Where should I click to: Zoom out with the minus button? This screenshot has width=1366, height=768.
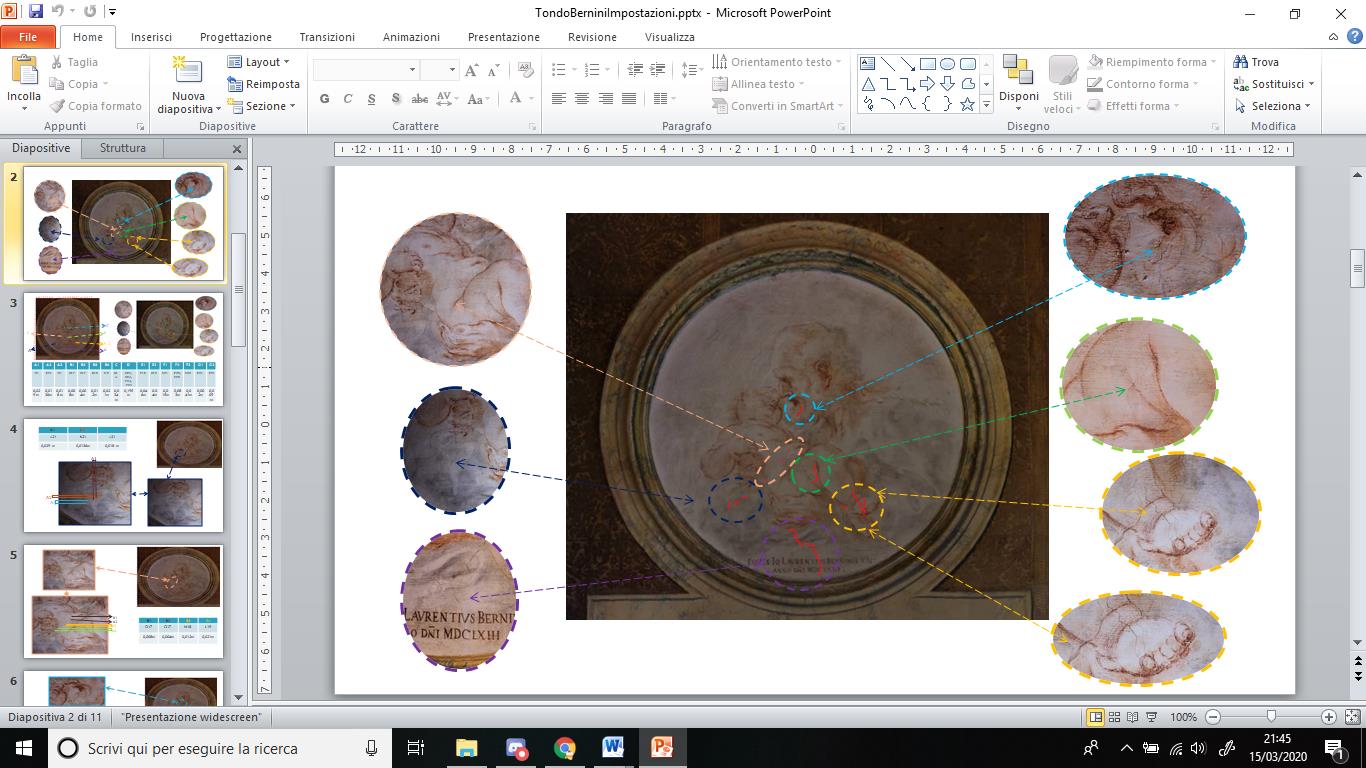click(1213, 717)
